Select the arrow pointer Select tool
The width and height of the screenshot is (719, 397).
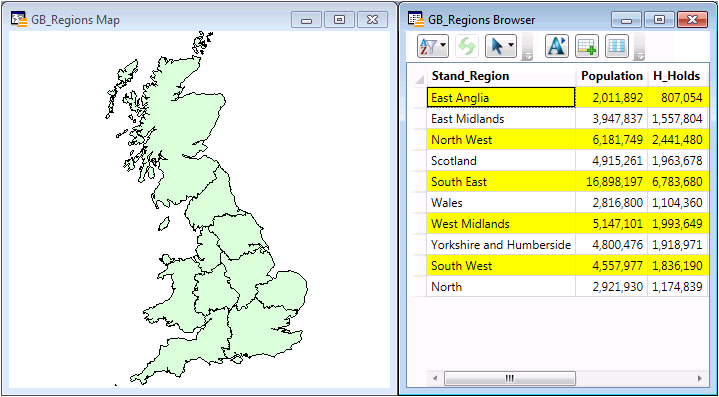tap(497, 46)
